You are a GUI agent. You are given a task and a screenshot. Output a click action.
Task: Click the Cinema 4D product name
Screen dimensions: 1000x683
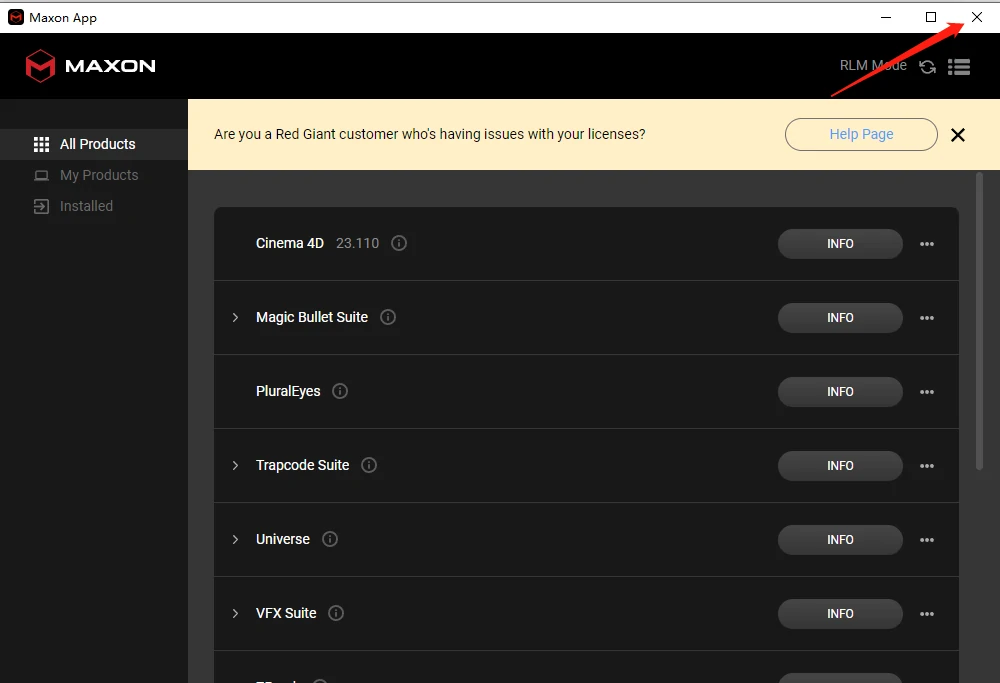point(290,243)
